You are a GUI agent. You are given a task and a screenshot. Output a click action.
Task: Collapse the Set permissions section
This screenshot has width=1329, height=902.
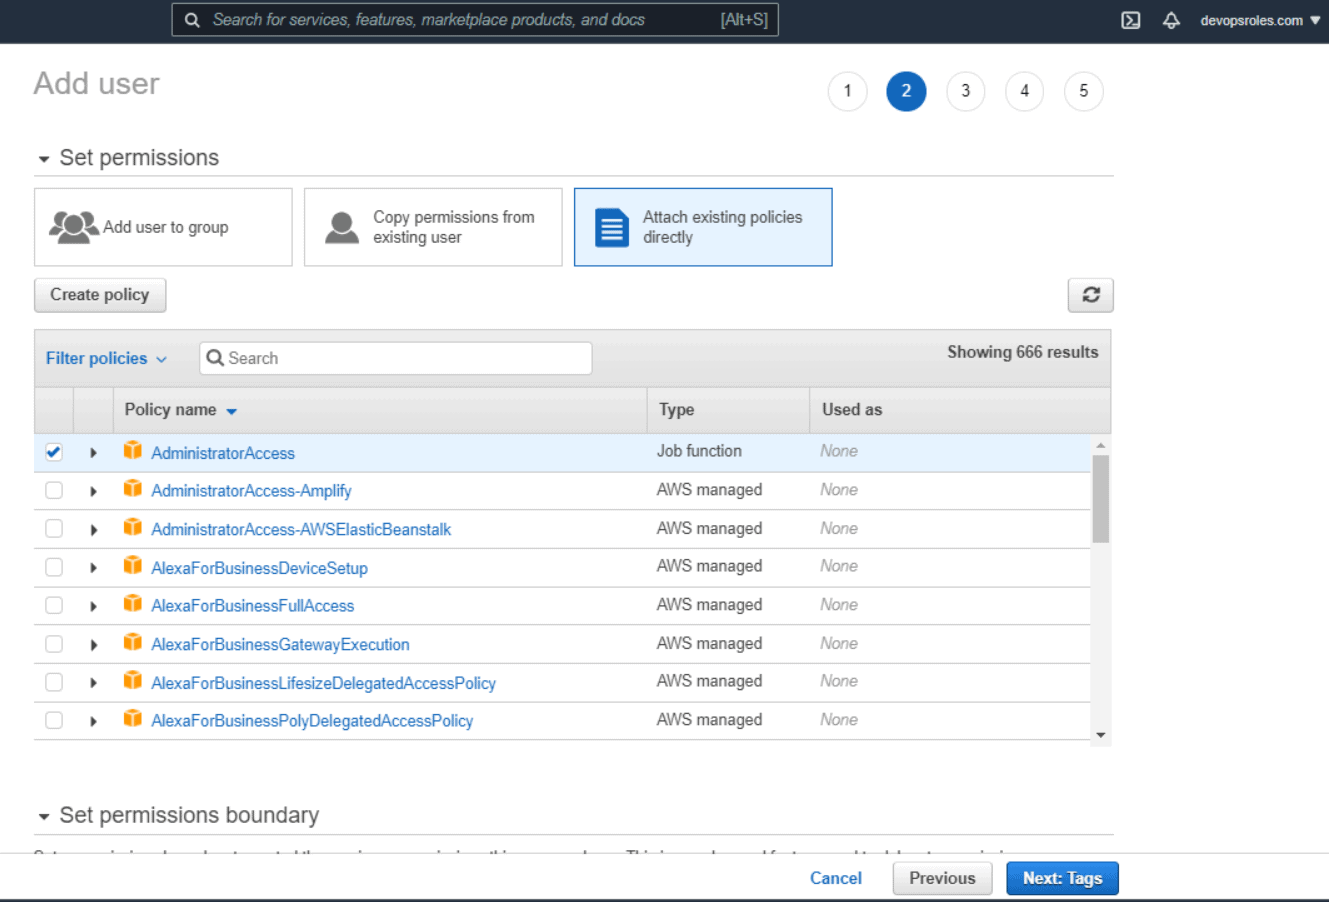coord(43,157)
